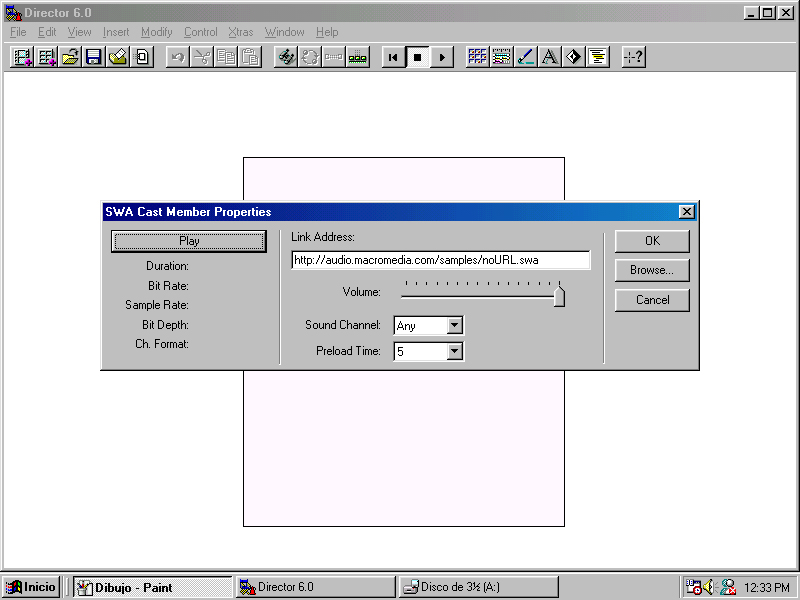Click the Link Address text field
Image resolution: width=800 pixels, height=600 pixels.
pos(441,260)
